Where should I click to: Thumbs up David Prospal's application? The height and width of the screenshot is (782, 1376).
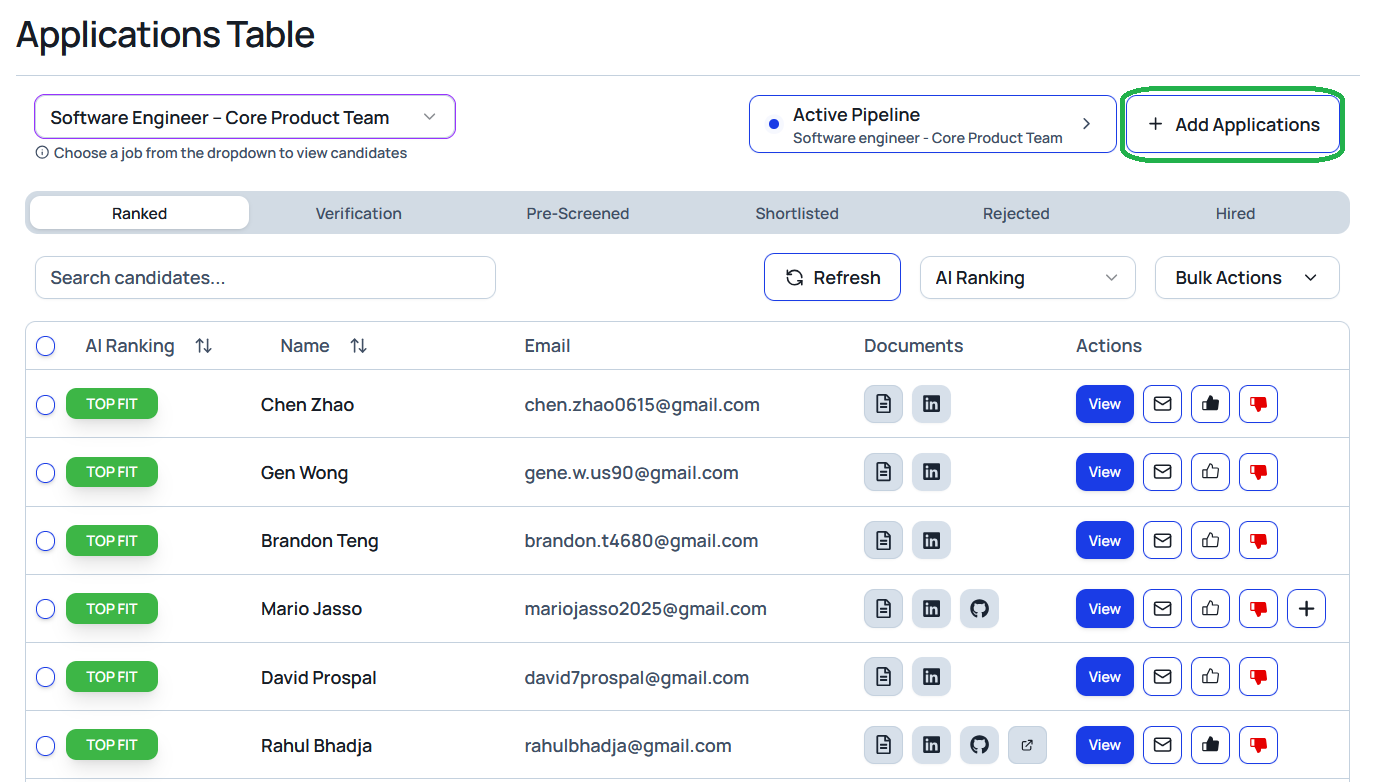[x=1210, y=677]
